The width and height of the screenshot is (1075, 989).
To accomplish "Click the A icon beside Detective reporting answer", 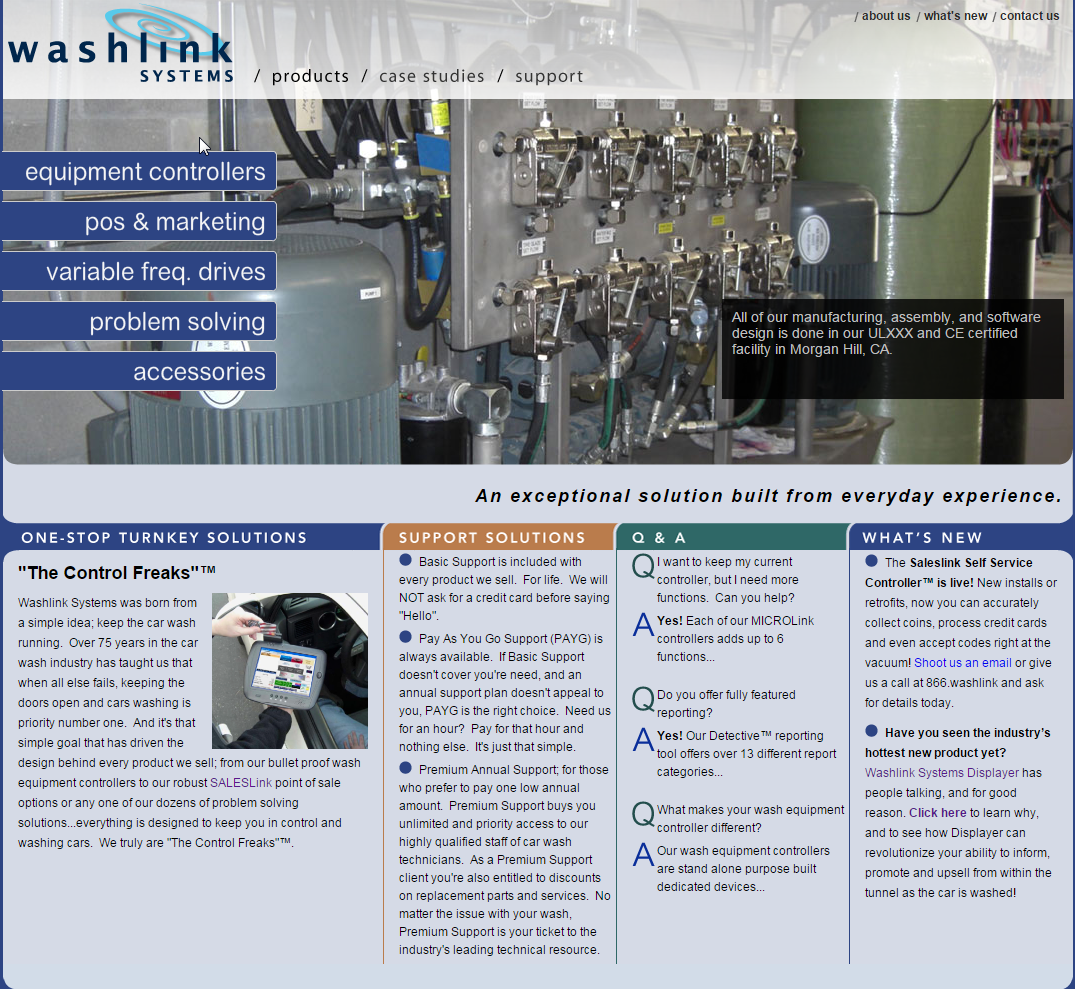I will click(x=643, y=740).
